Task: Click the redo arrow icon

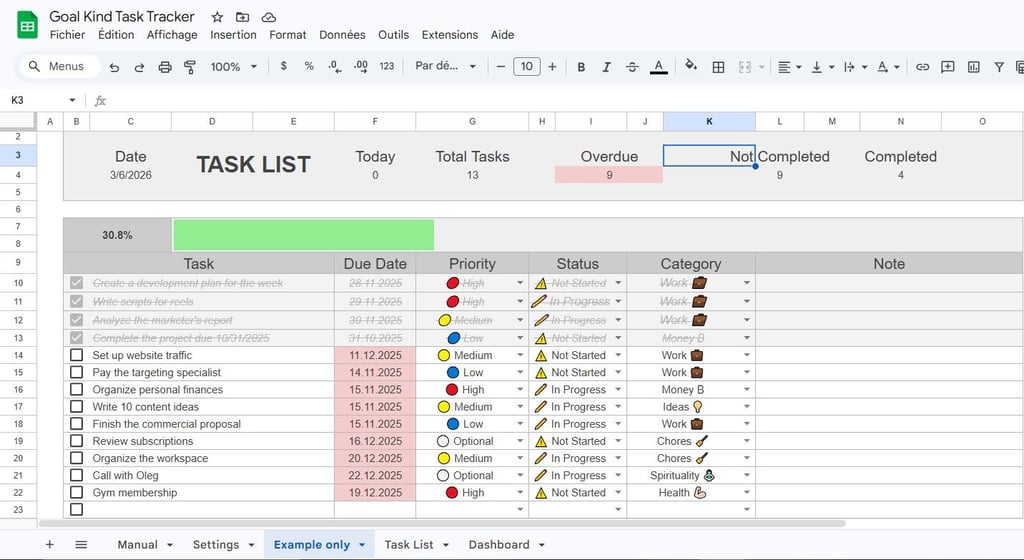Action: pyautogui.click(x=139, y=67)
